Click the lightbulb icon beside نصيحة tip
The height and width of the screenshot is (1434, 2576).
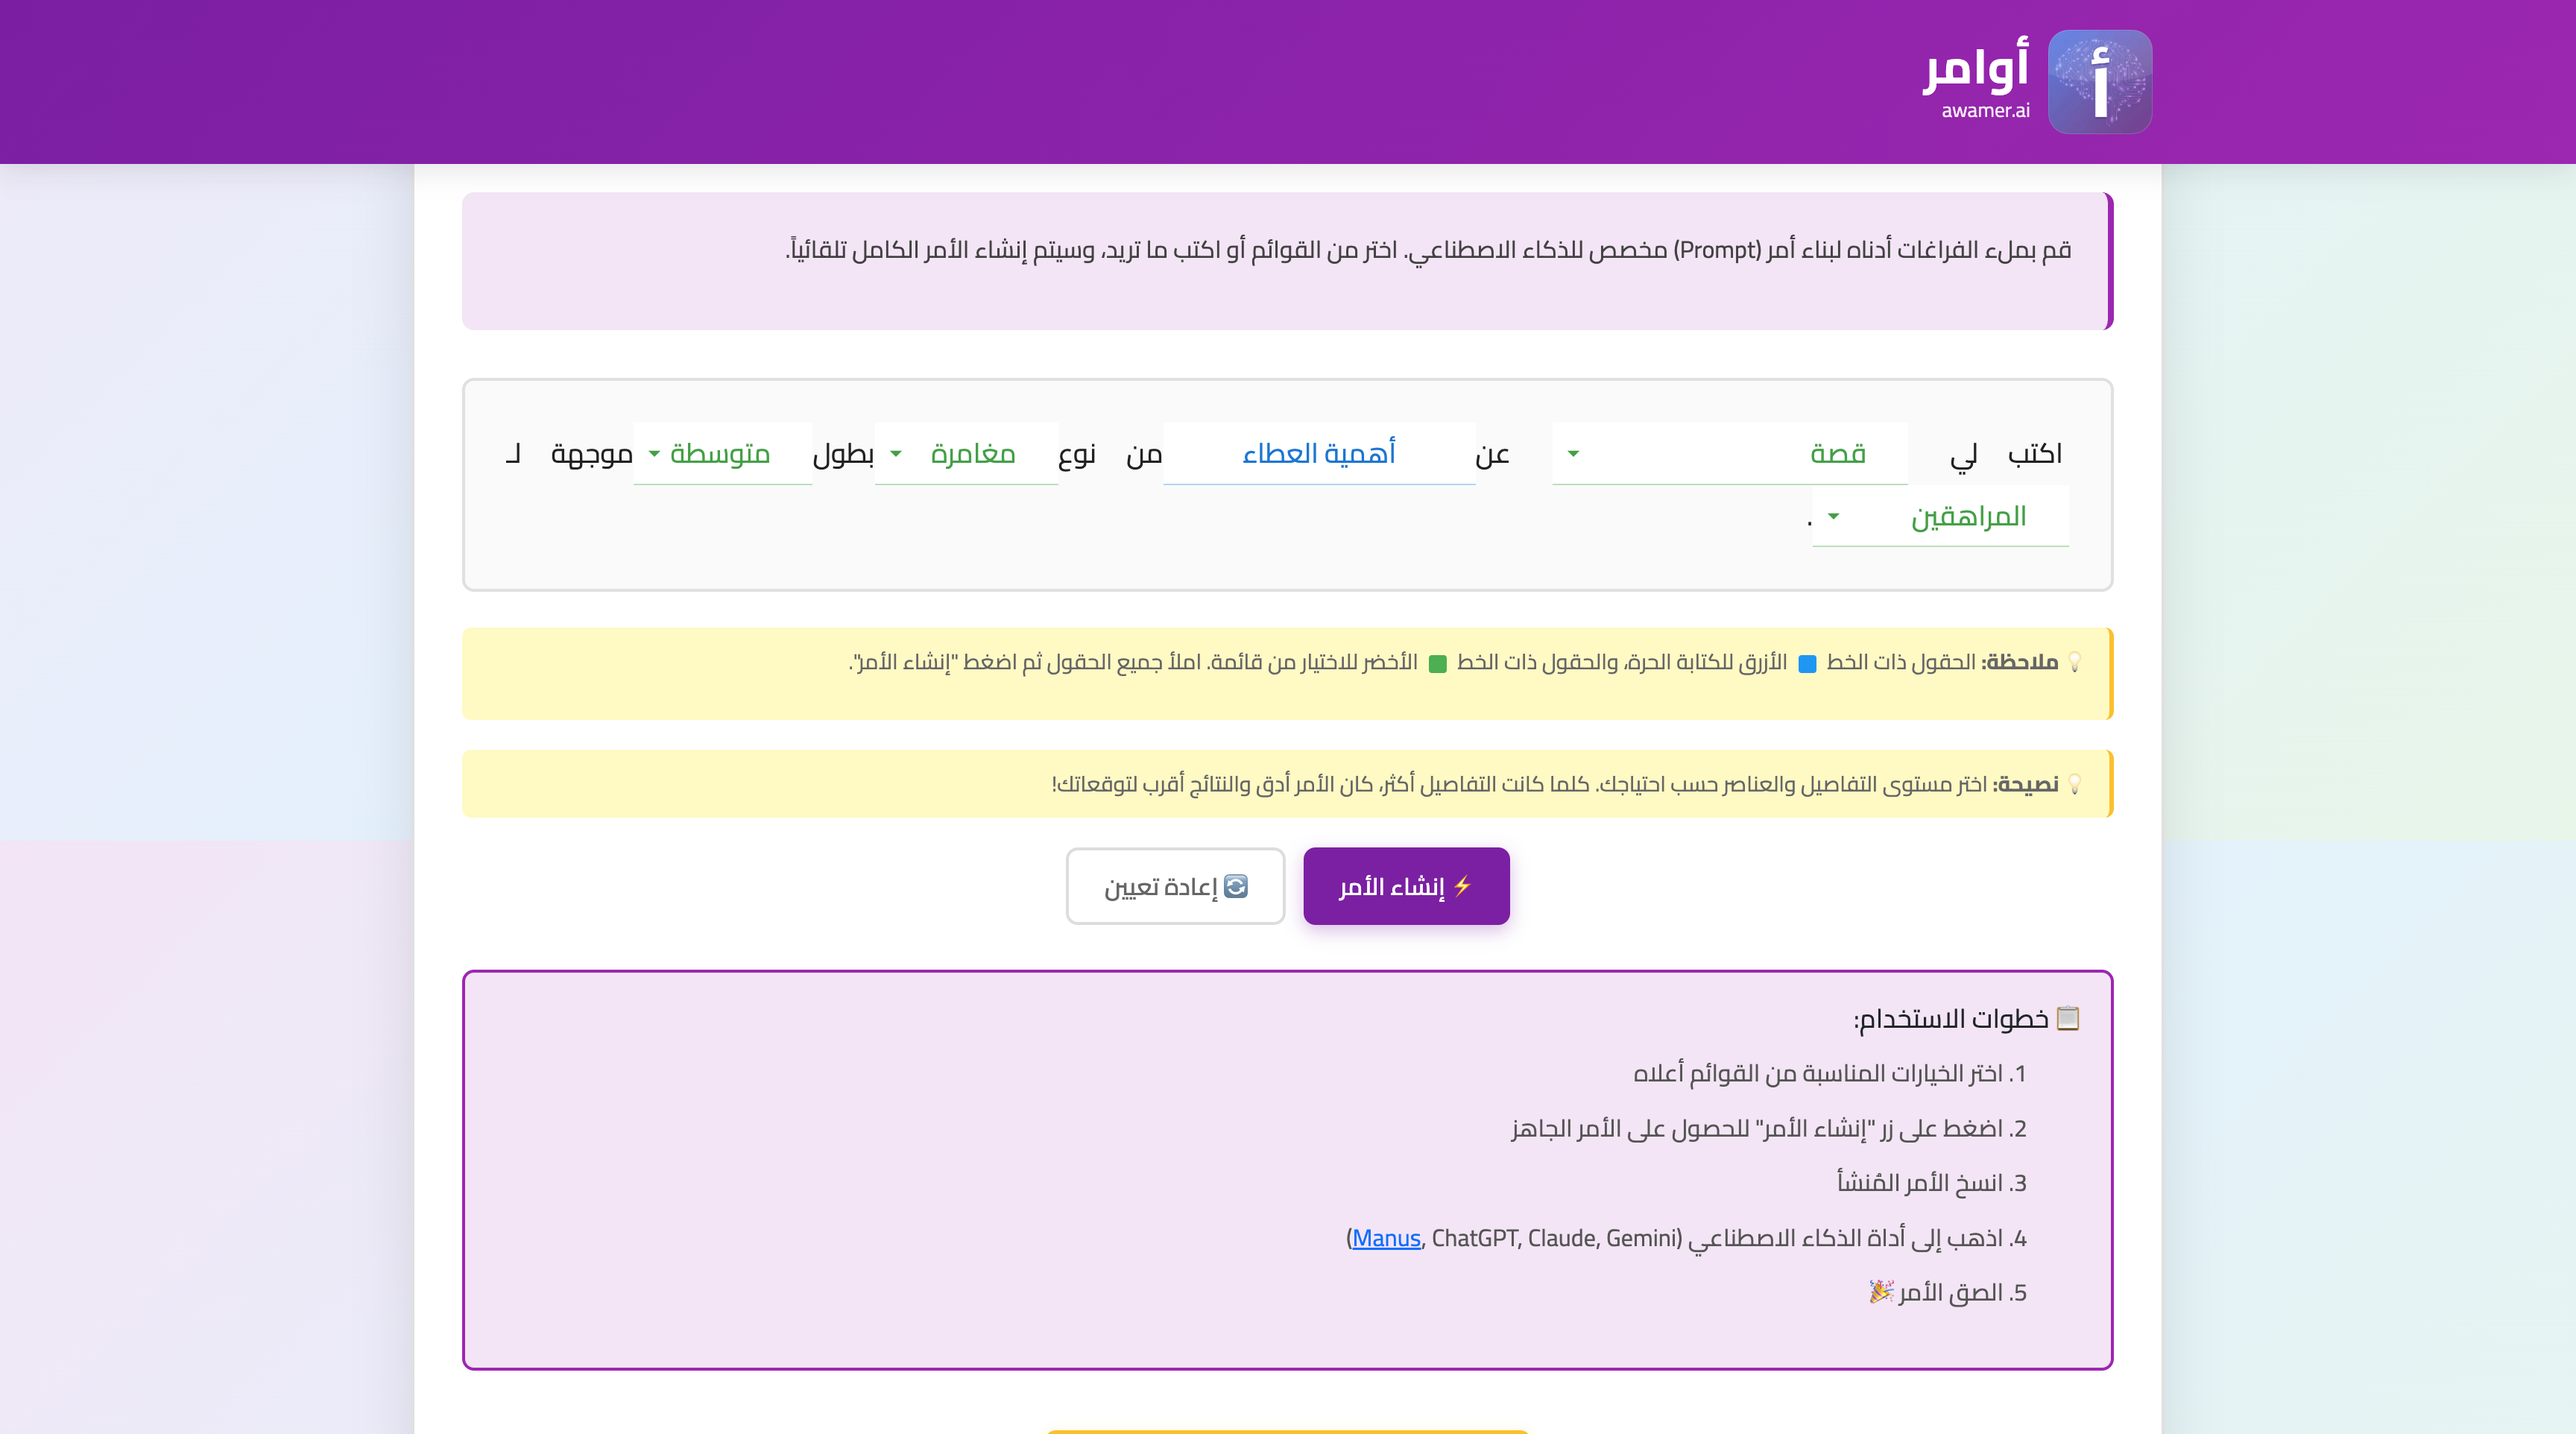click(2075, 784)
